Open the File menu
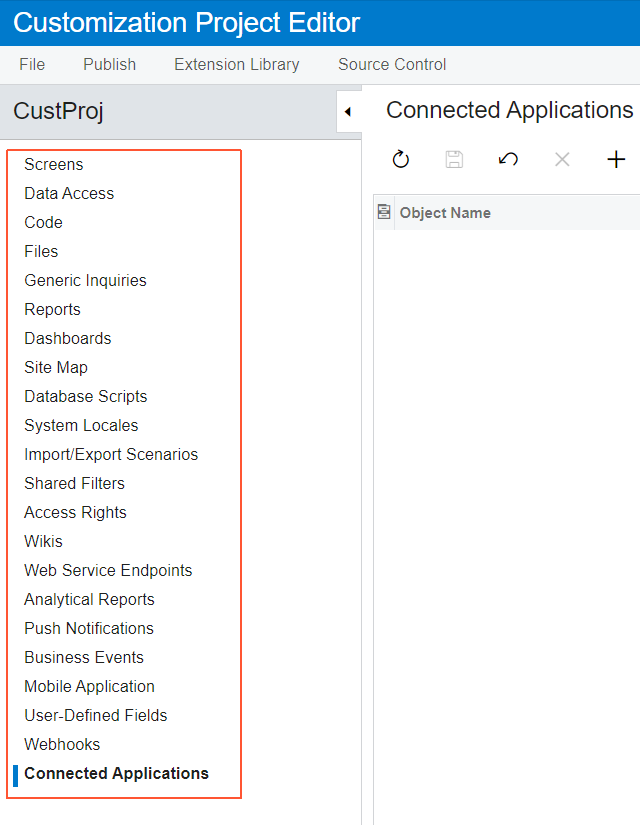The image size is (640, 825). pyautogui.click(x=32, y=64)
